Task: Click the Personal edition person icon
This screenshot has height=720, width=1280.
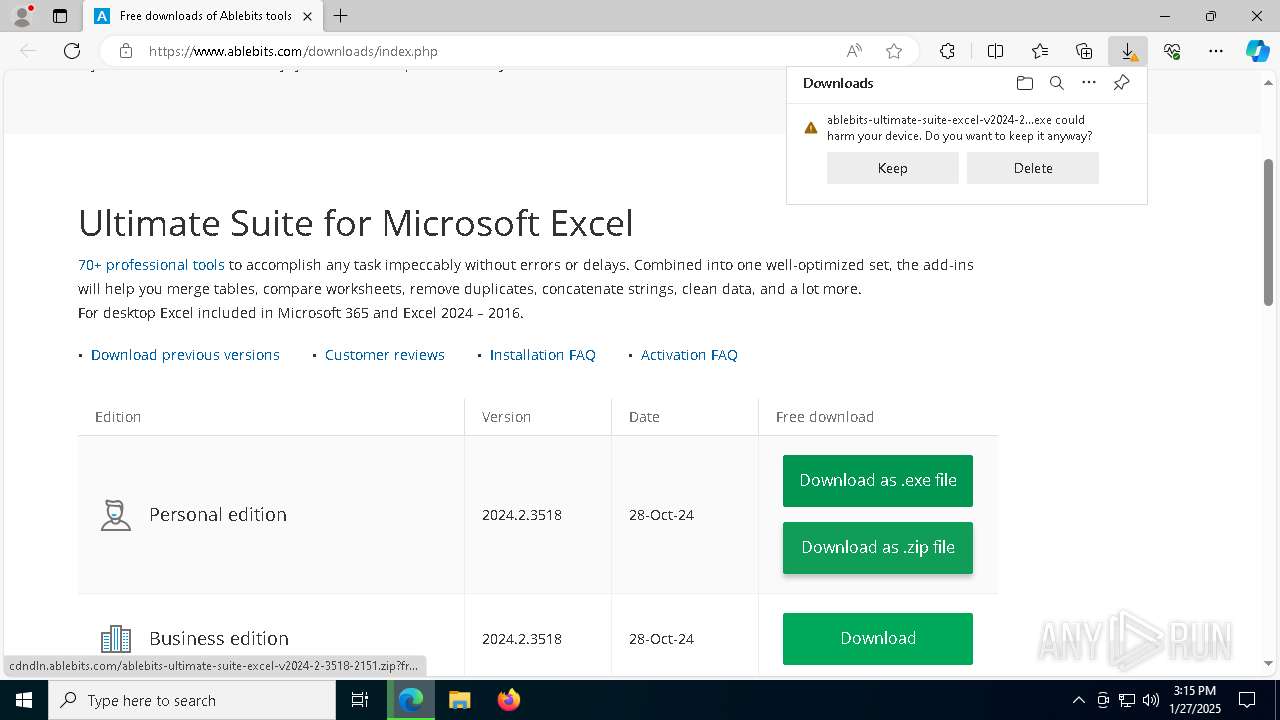Action: pyautogui.click(x=116, y=515)
